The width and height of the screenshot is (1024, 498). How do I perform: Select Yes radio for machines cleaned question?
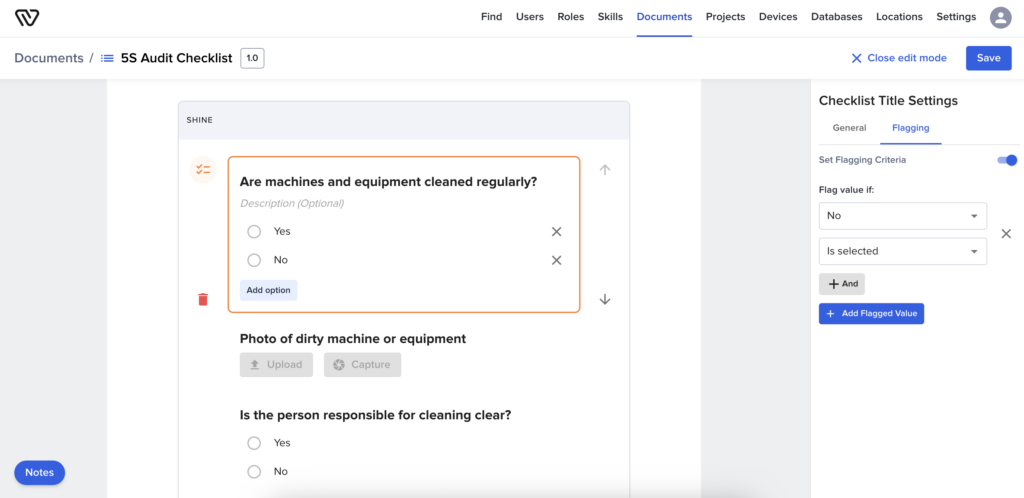pos(254,231)
